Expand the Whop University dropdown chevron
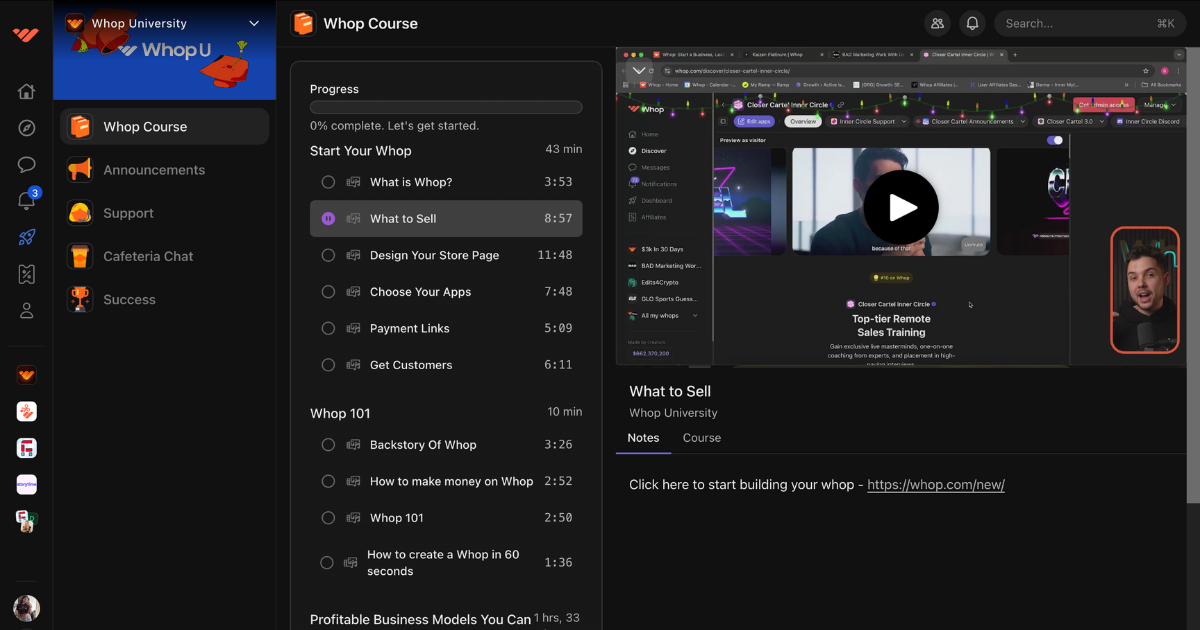This screenshot has width=1200, height=630. (x=253, y=23)
